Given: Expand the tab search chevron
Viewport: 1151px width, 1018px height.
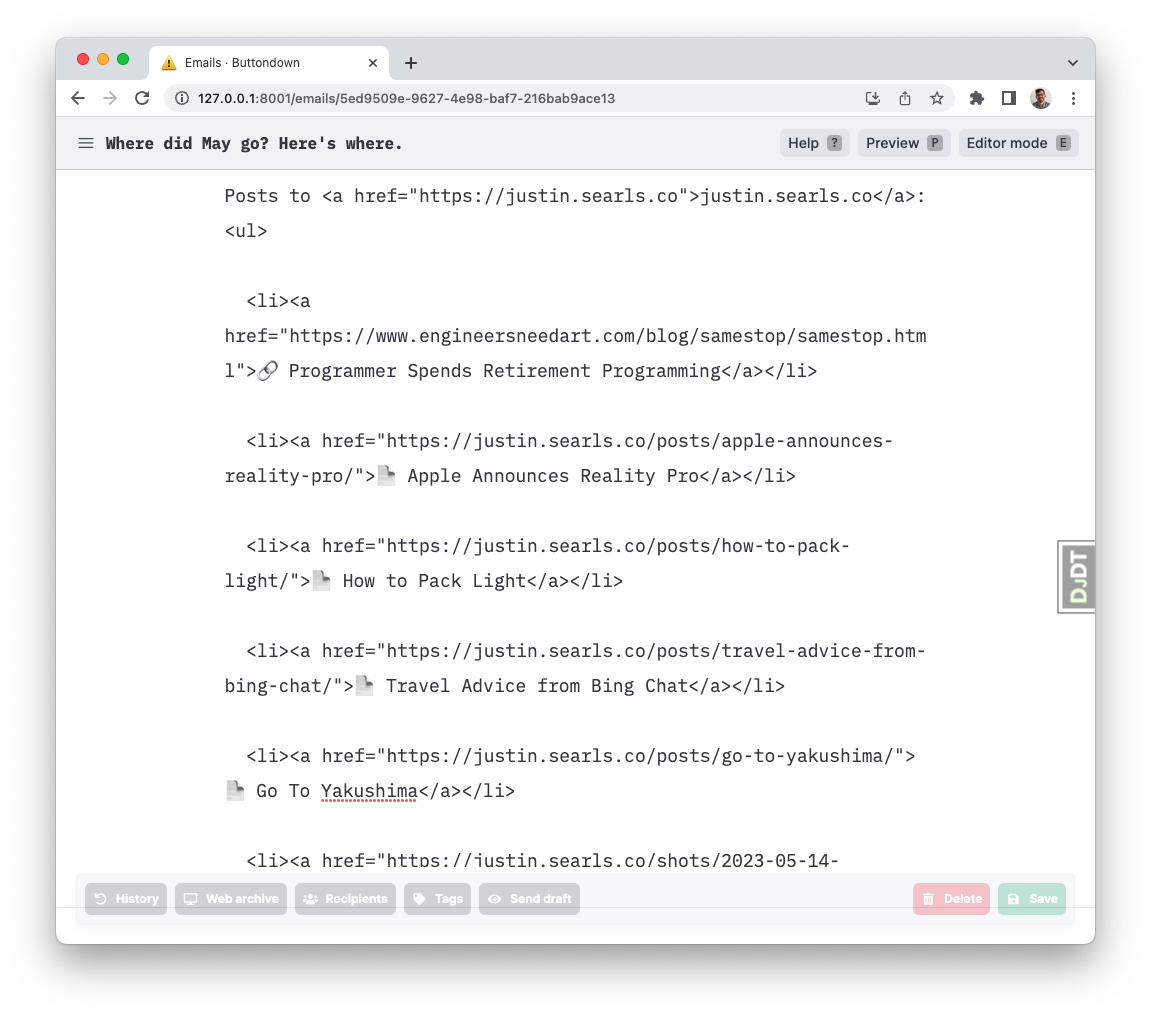Looking at the screenshot, I should [1072, 63].
